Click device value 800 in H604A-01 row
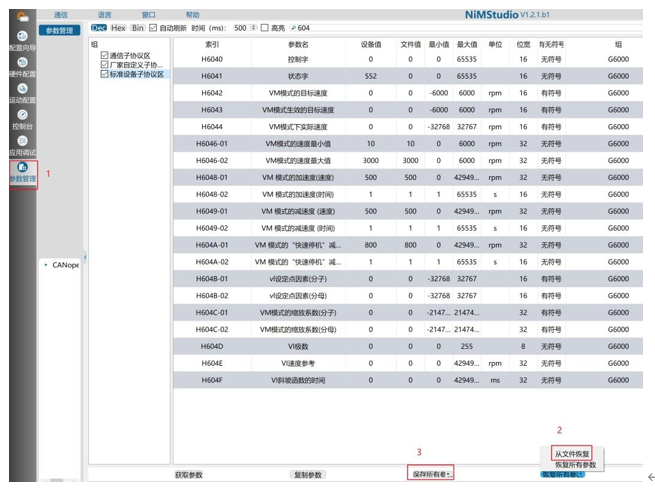The width and height of the screenshot is (655, 494). pos(371,245)
